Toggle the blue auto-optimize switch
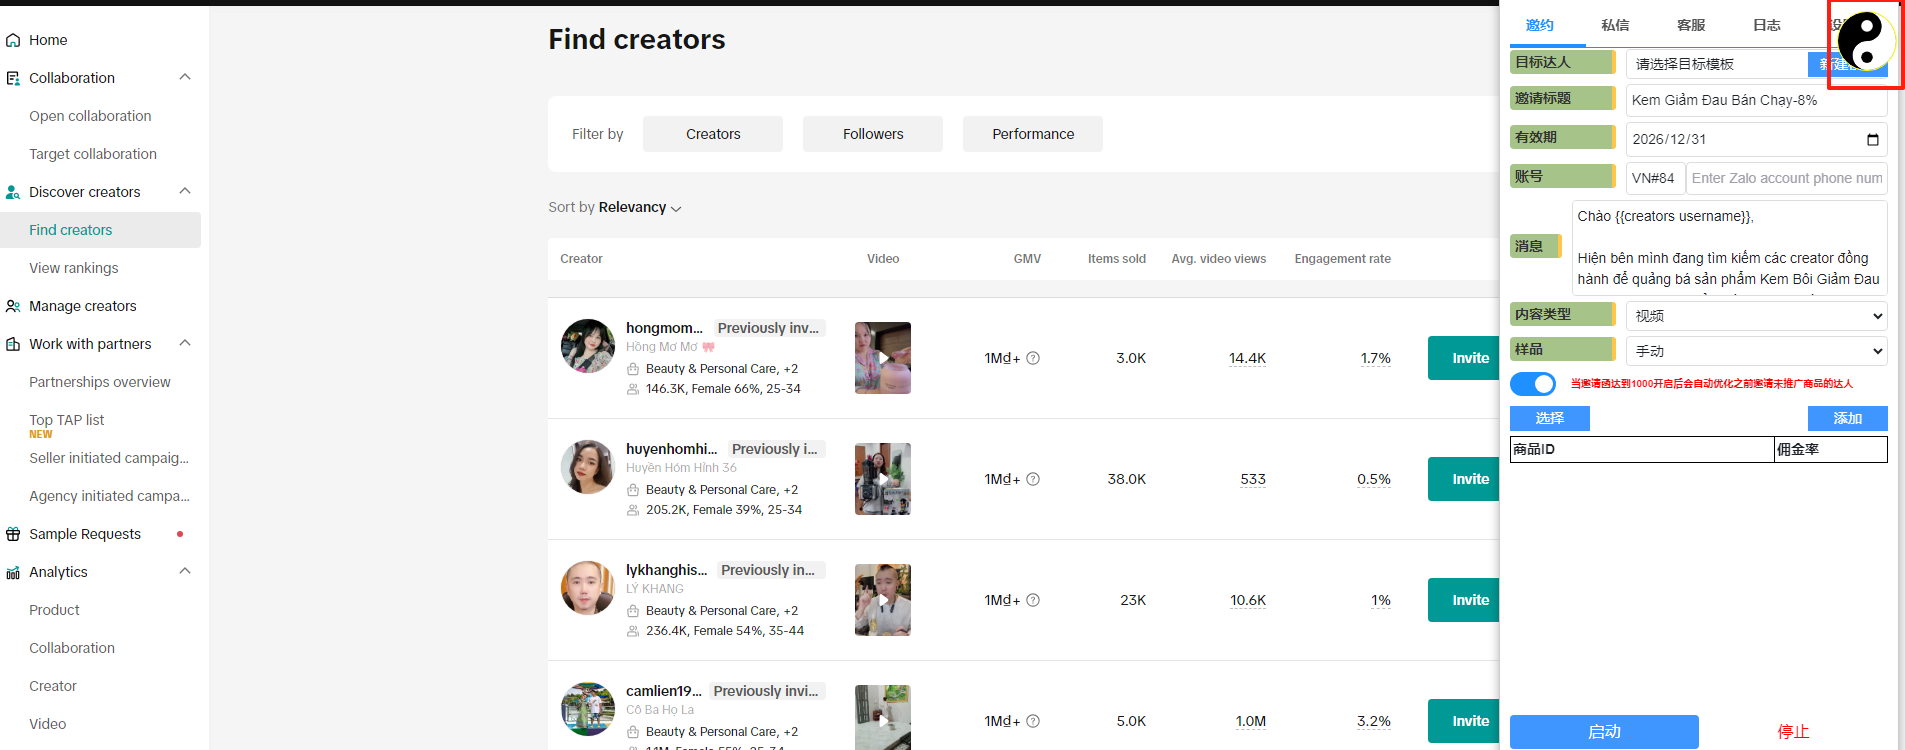The height and width of the screenshot is (750, 1905). point(1532,384)
